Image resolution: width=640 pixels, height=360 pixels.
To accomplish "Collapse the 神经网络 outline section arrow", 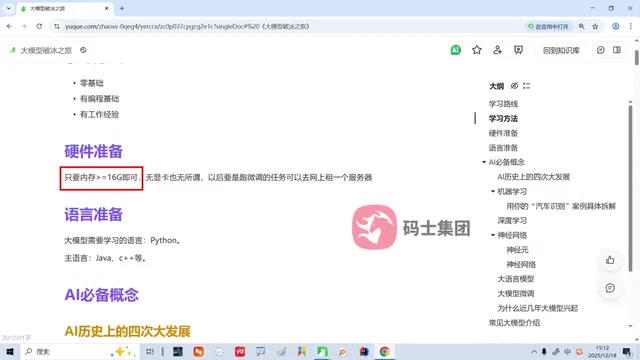I will (x=493, y=235).
